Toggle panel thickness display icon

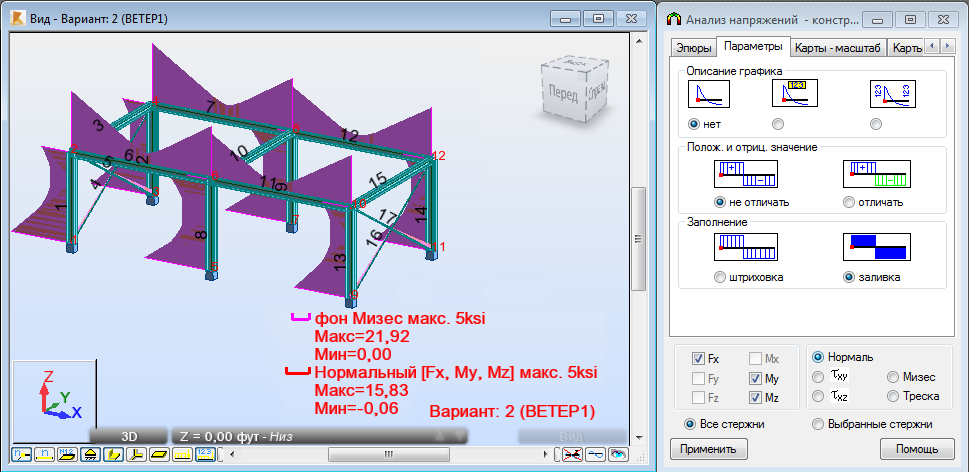tap(159, 455)
